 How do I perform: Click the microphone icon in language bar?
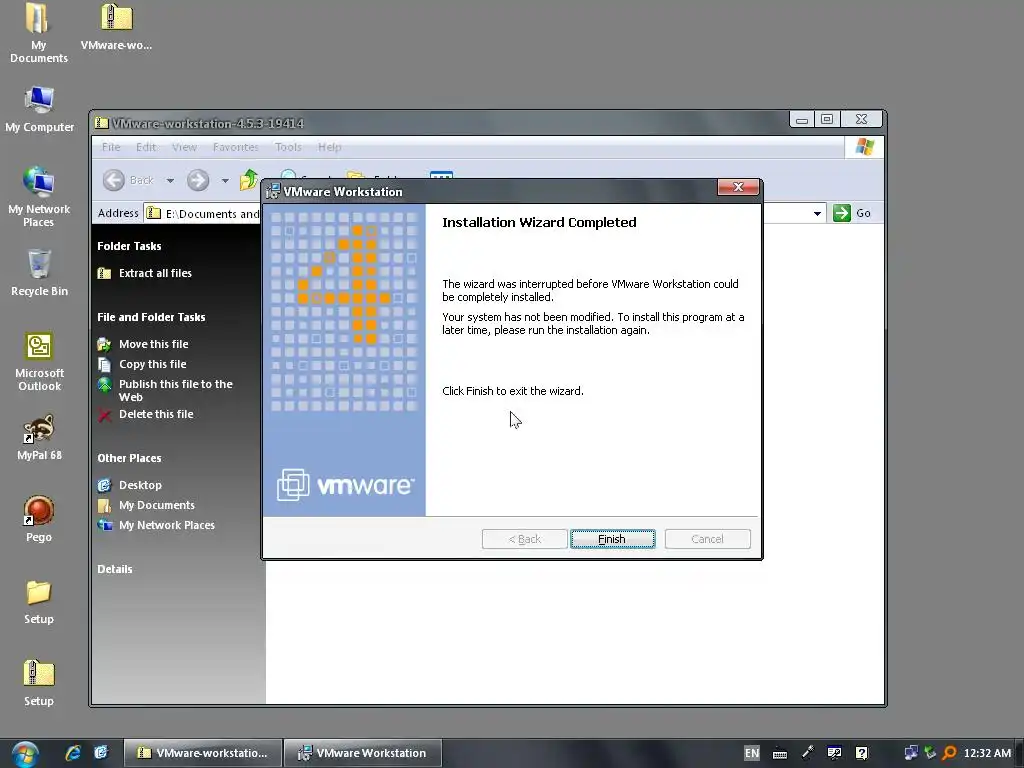point(808,753)
